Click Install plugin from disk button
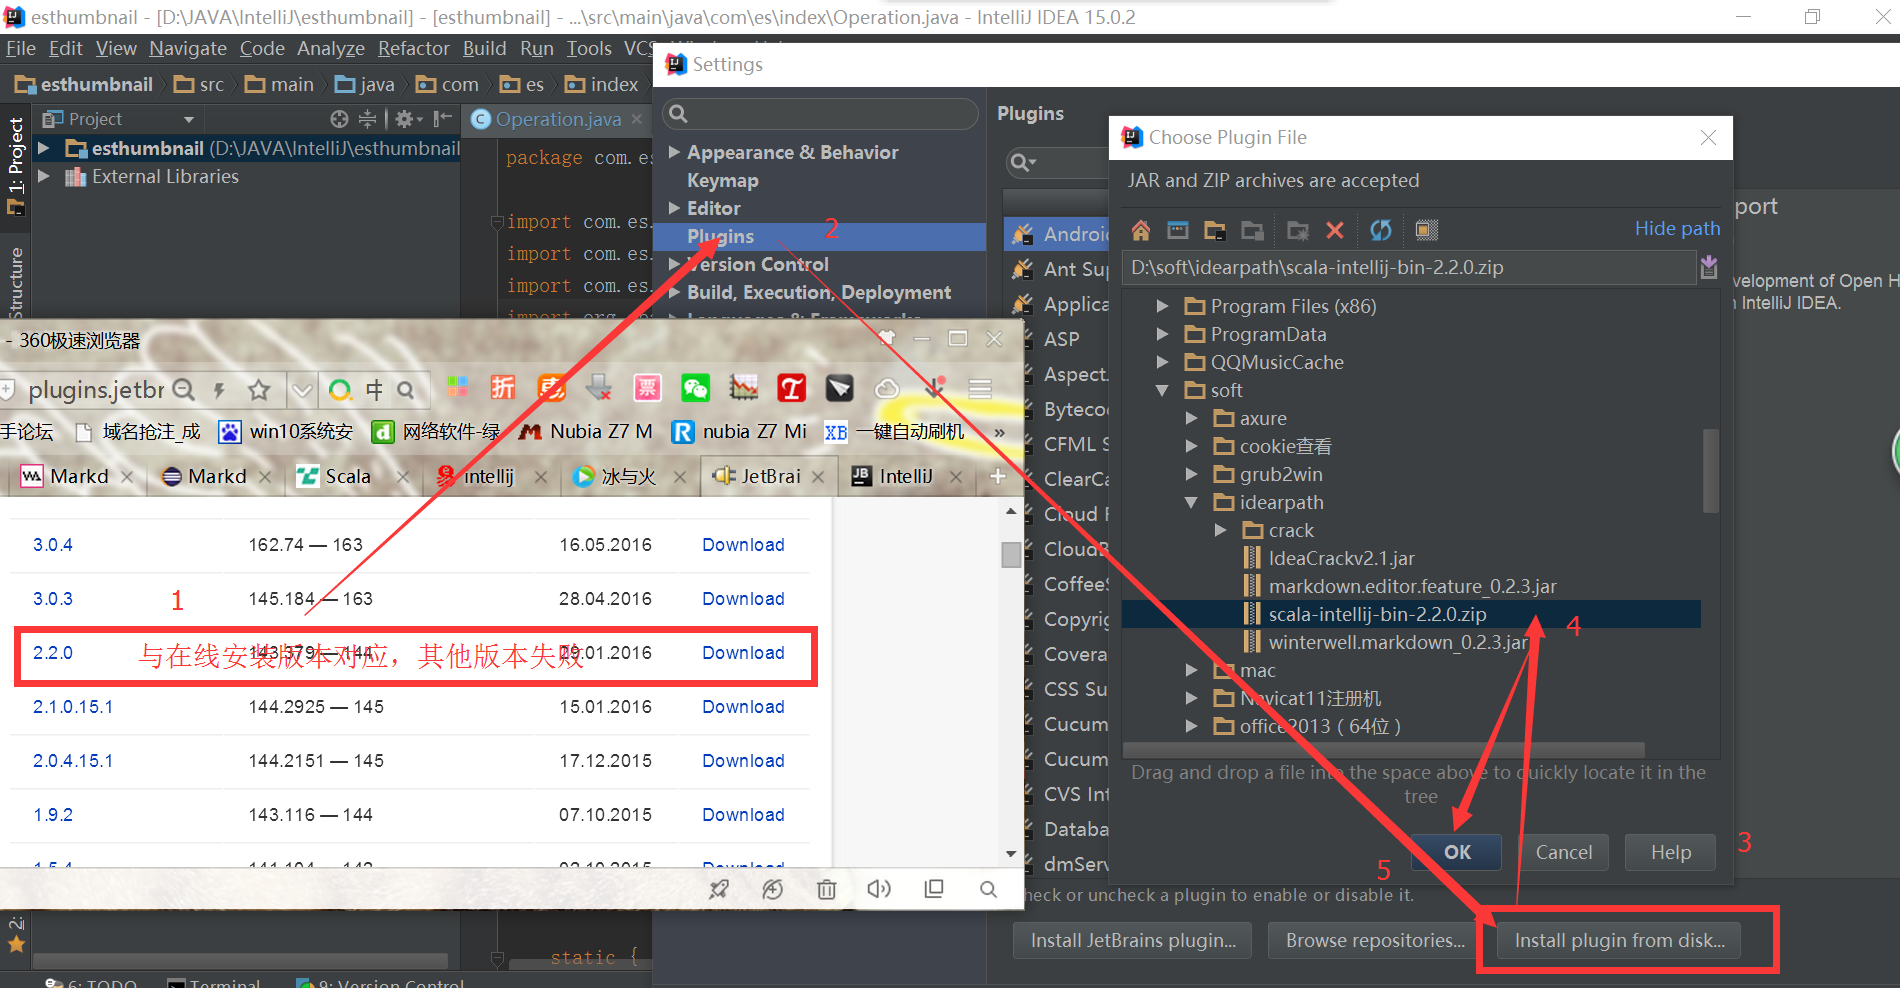Image resolution: width=1900 pixels, height=988 pixels. (x=1619, y=940)
